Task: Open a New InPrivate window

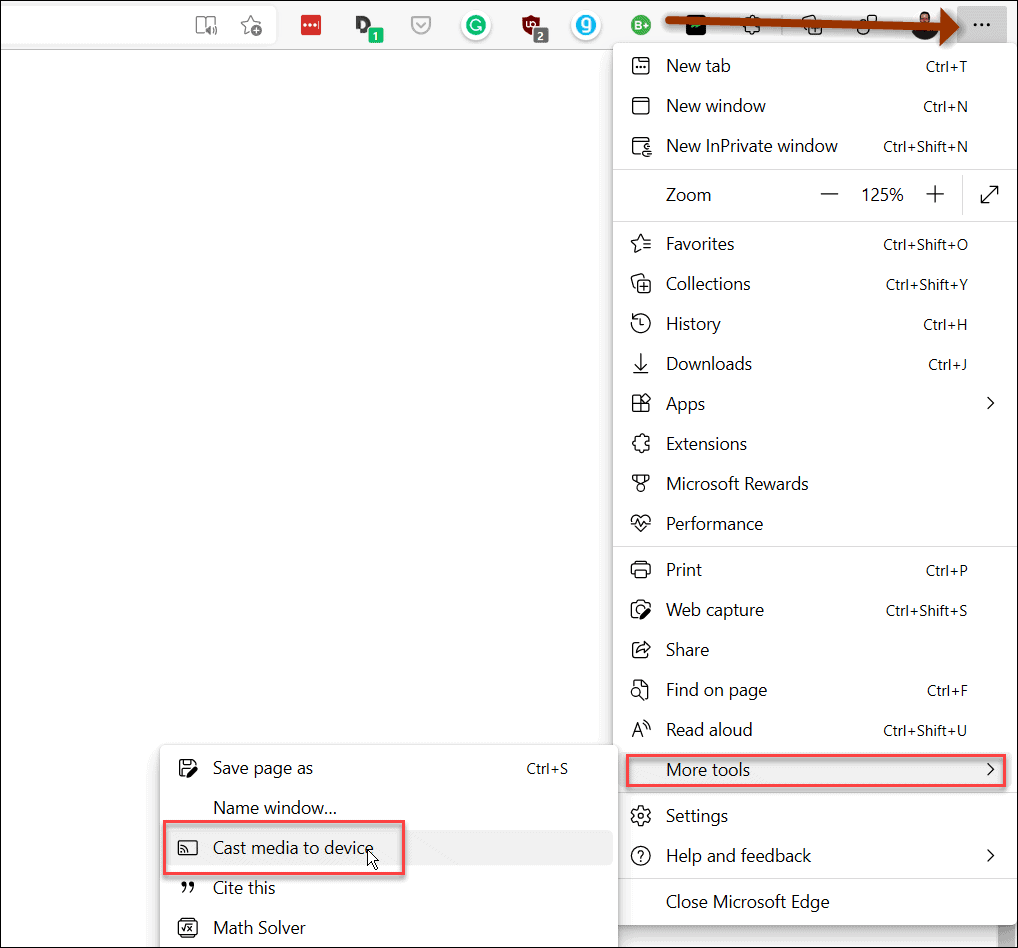Action: click(x=750, y=146)
